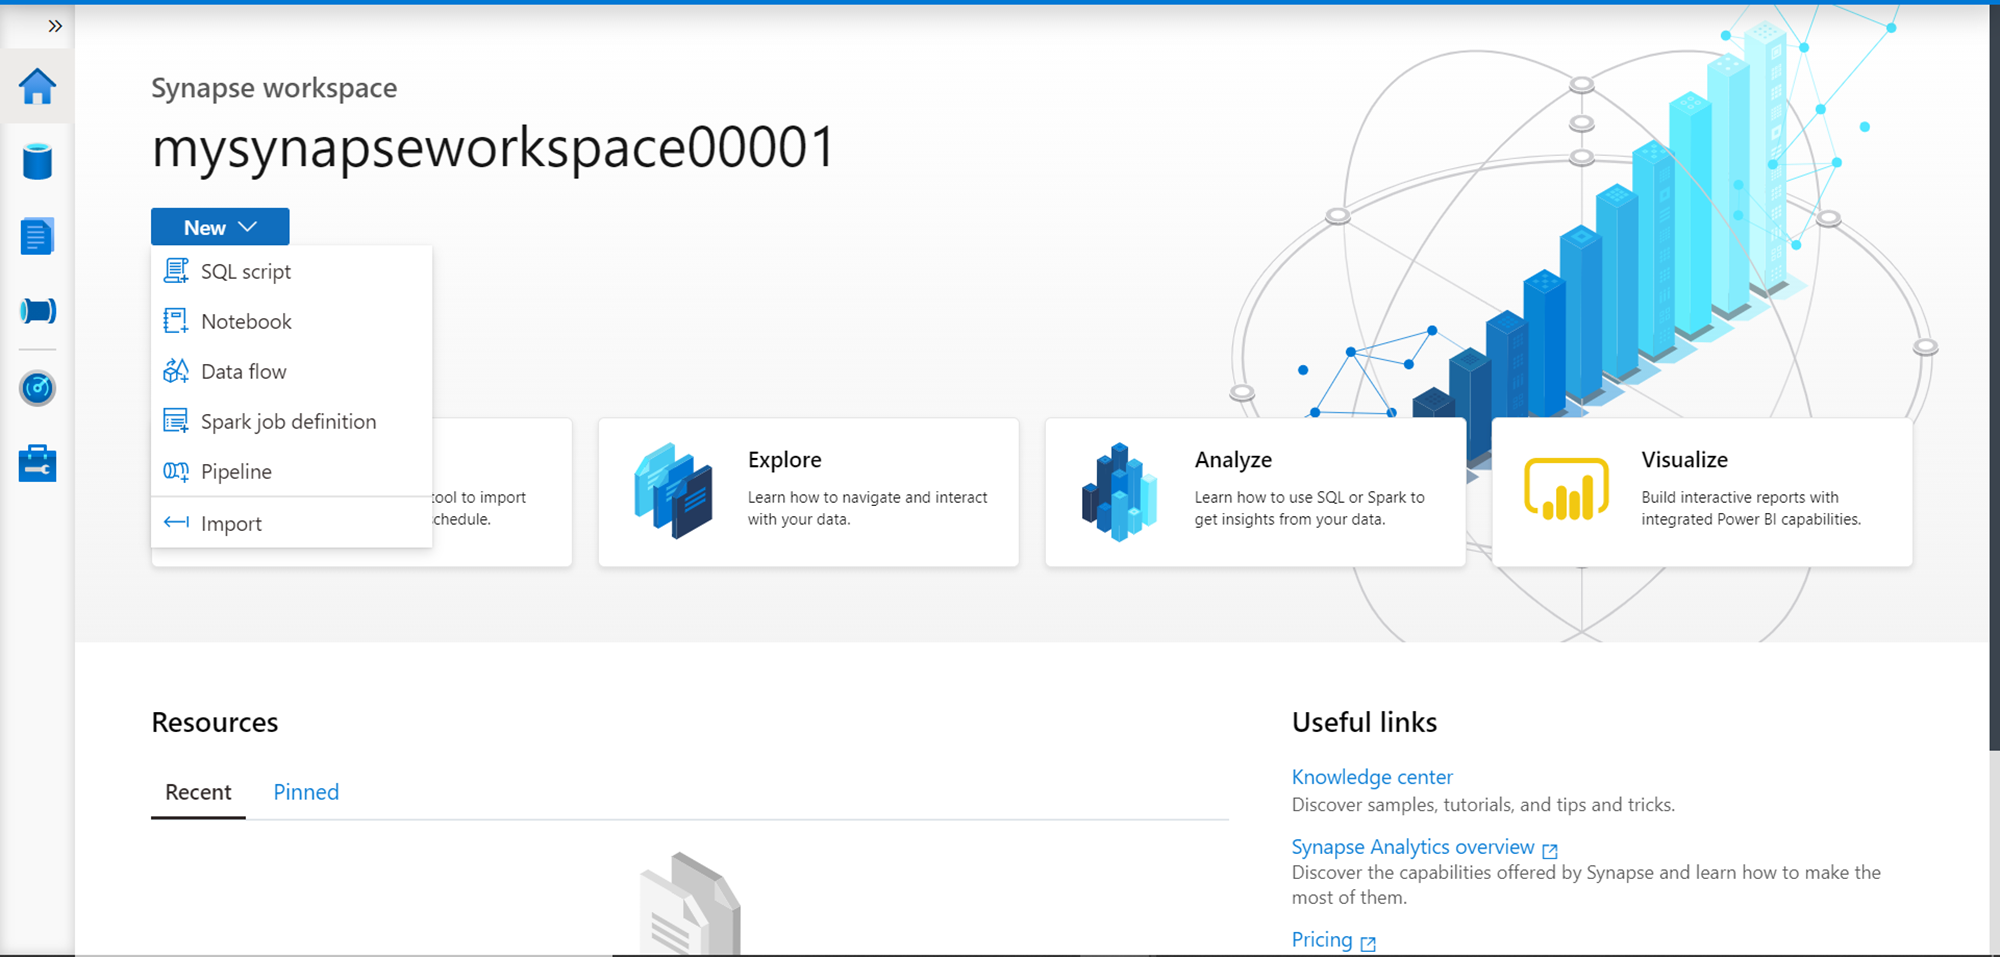This screenshot has height=957, width=2000.
Task: Click the Useful links heading
Action: 1364,722
